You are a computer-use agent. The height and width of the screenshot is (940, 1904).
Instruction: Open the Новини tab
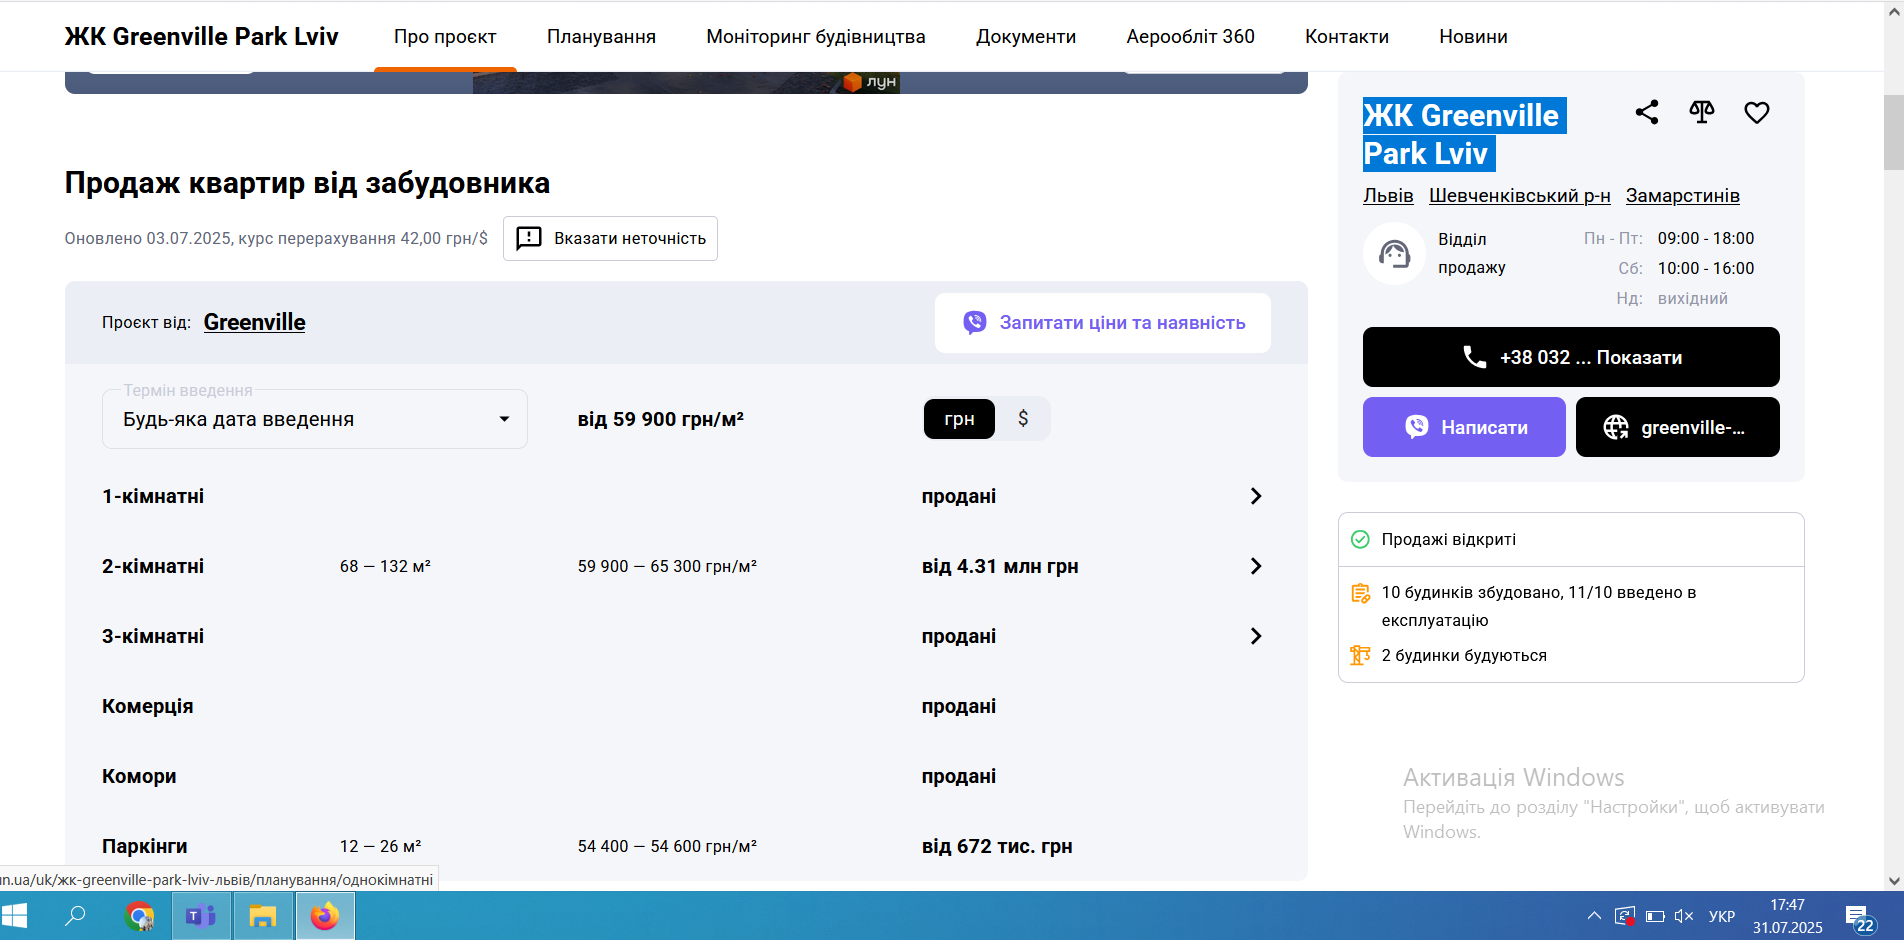pos(1473,37)
